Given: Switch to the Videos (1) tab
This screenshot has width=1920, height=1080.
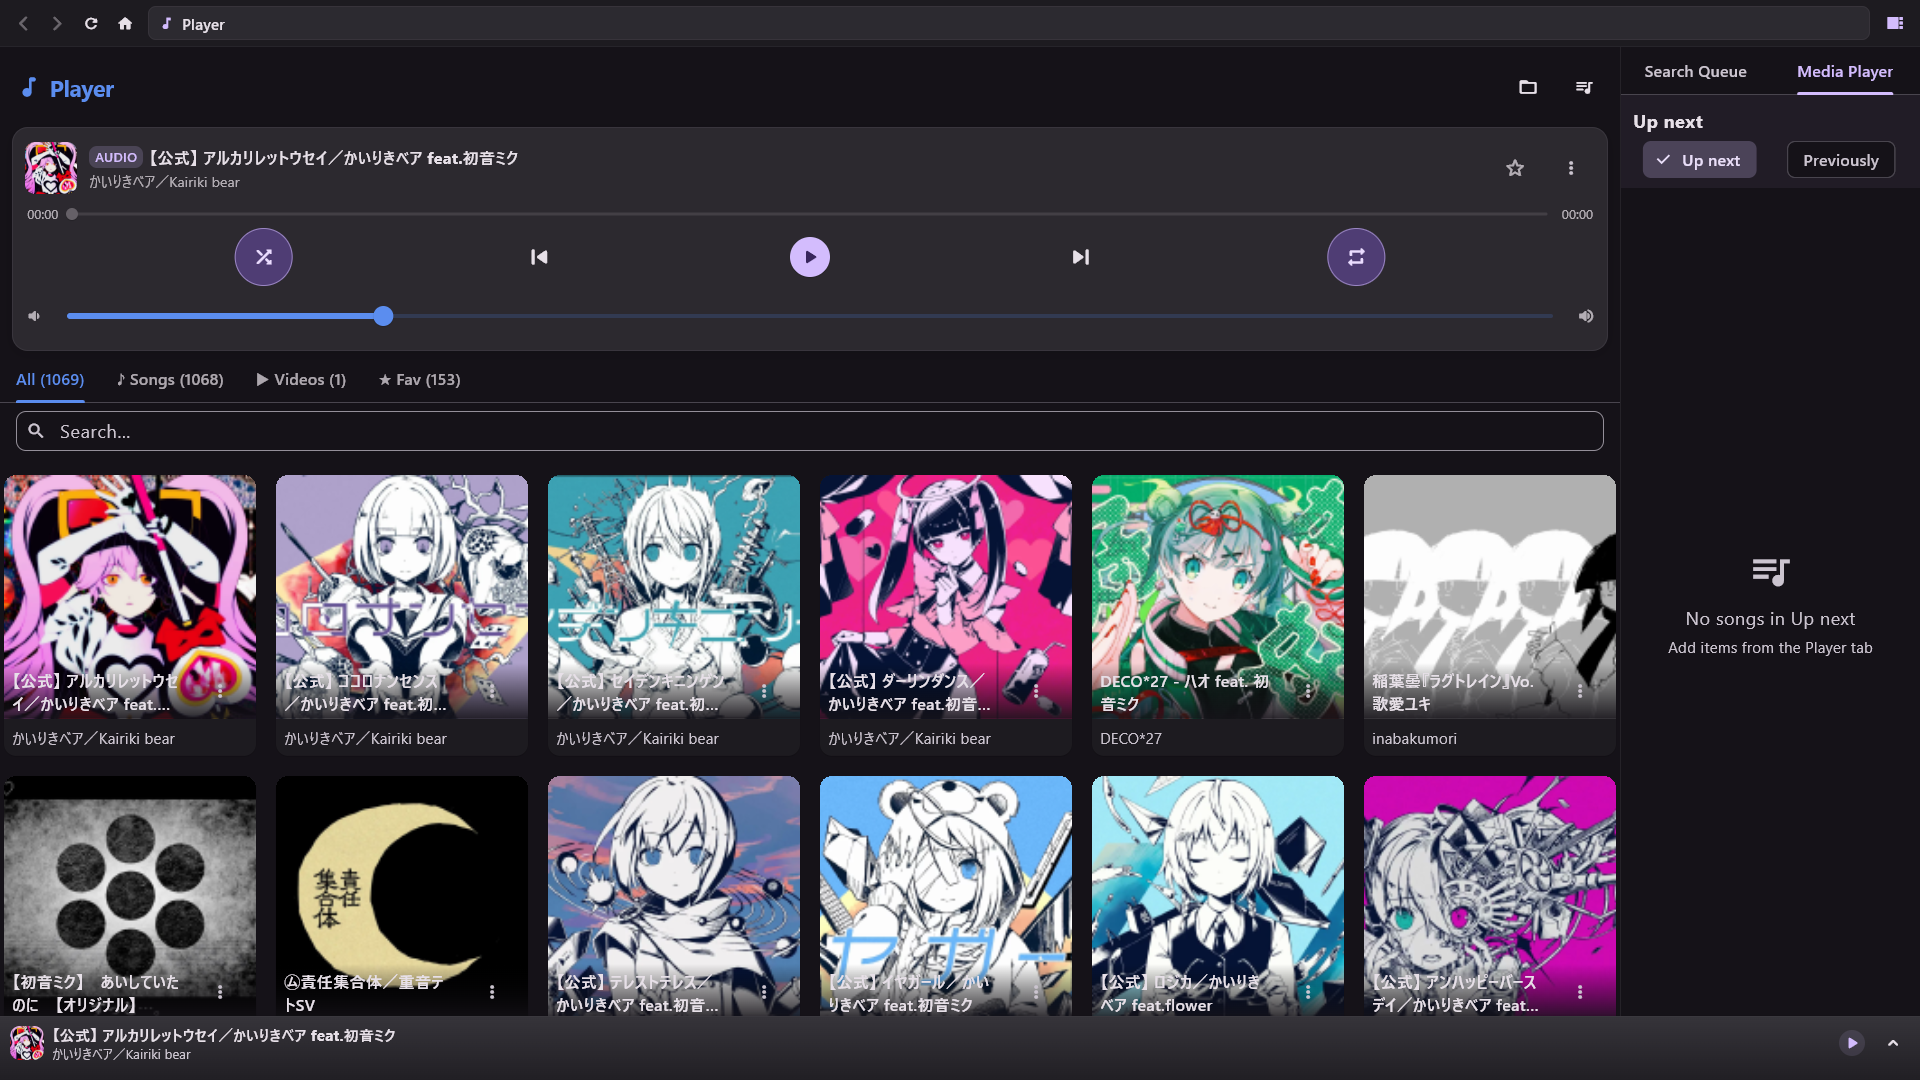Looking at the screenshot, I should point(301,380).
